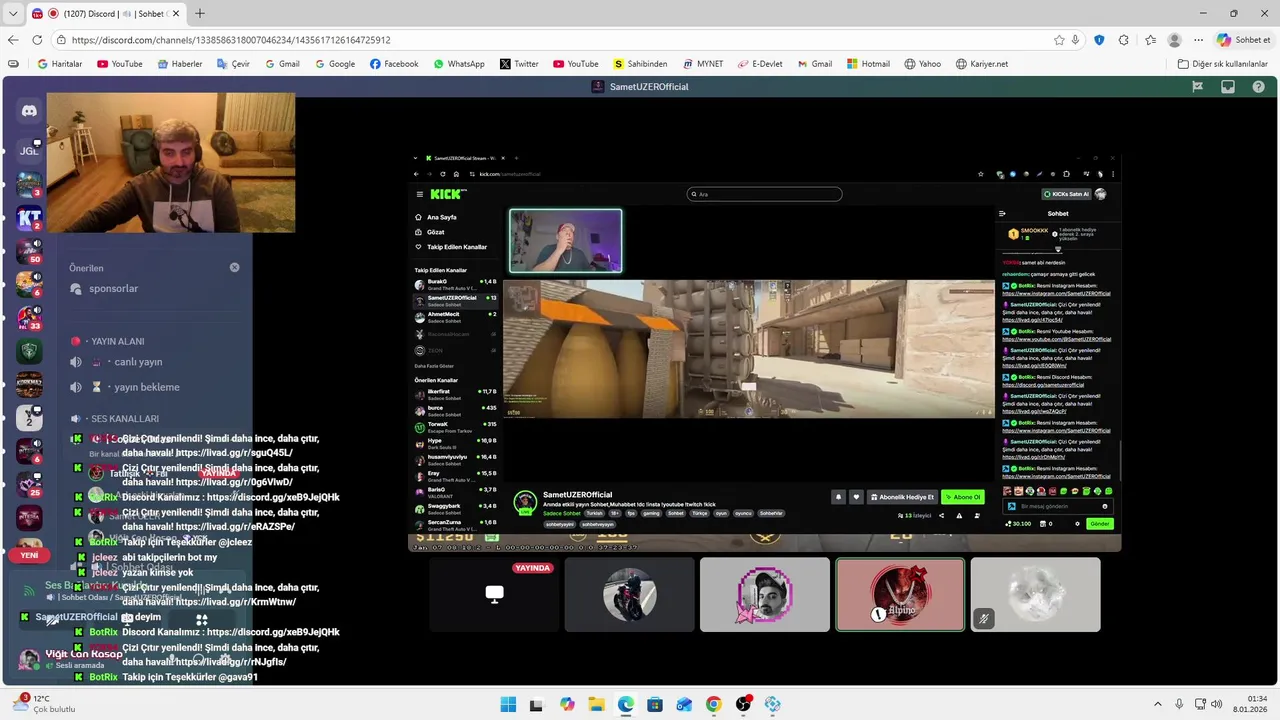Screen dimensions: 1280x720
Task: Open browser profile avatar
Action: 1174,40
